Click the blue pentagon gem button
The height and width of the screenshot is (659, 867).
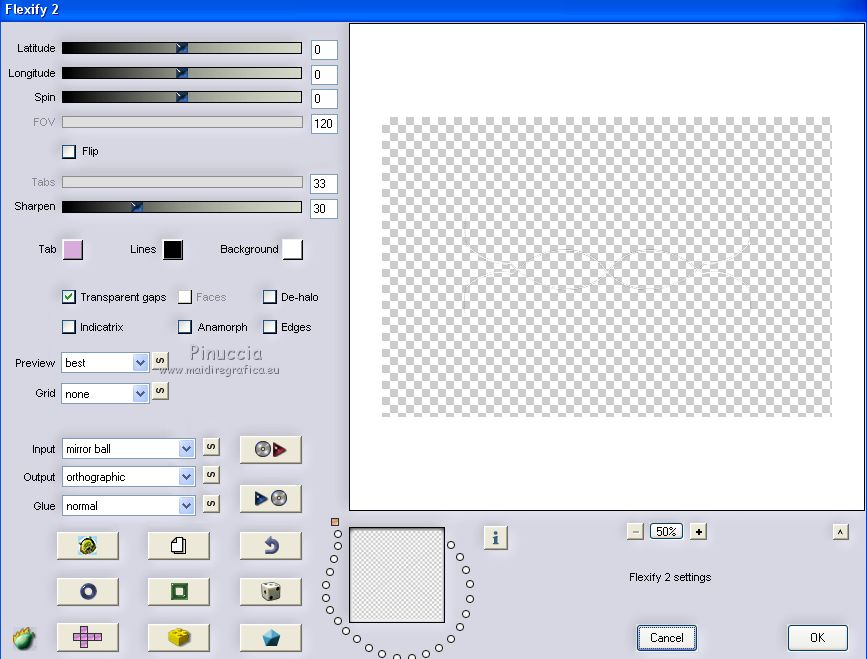[x=270, y=637]
